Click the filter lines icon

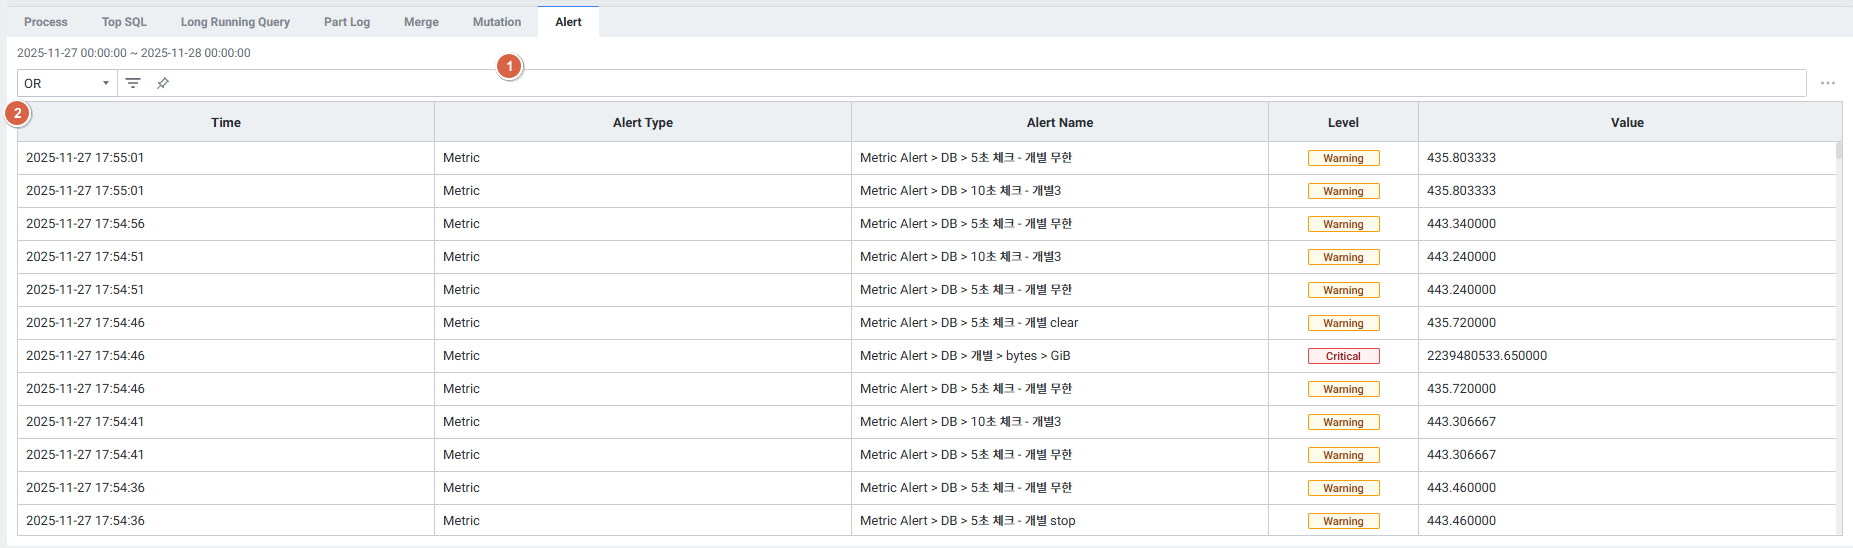(133, 83)
